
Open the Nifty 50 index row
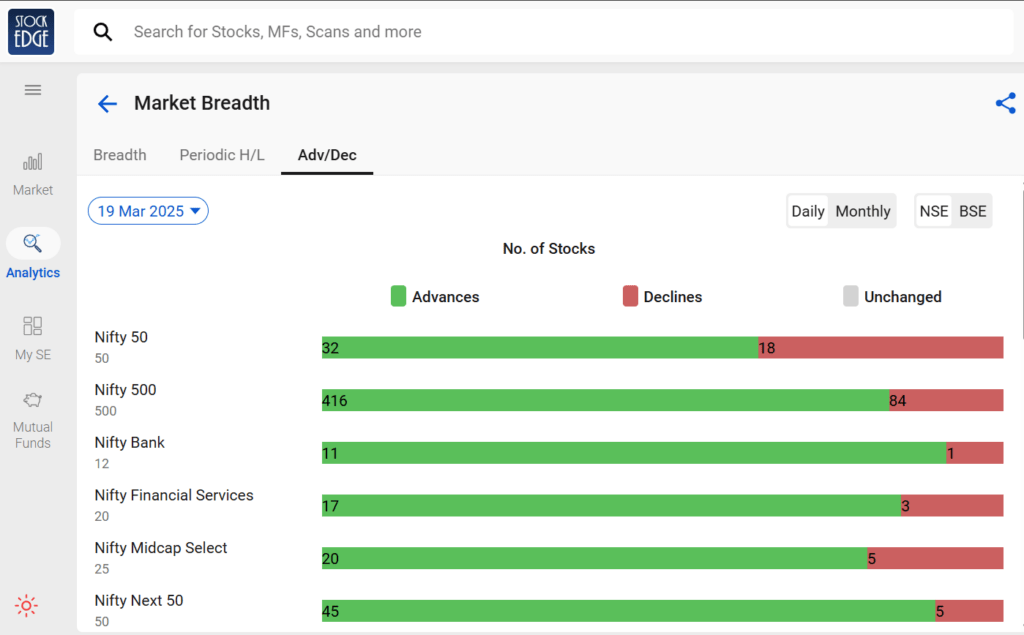[x=121, y=338]
